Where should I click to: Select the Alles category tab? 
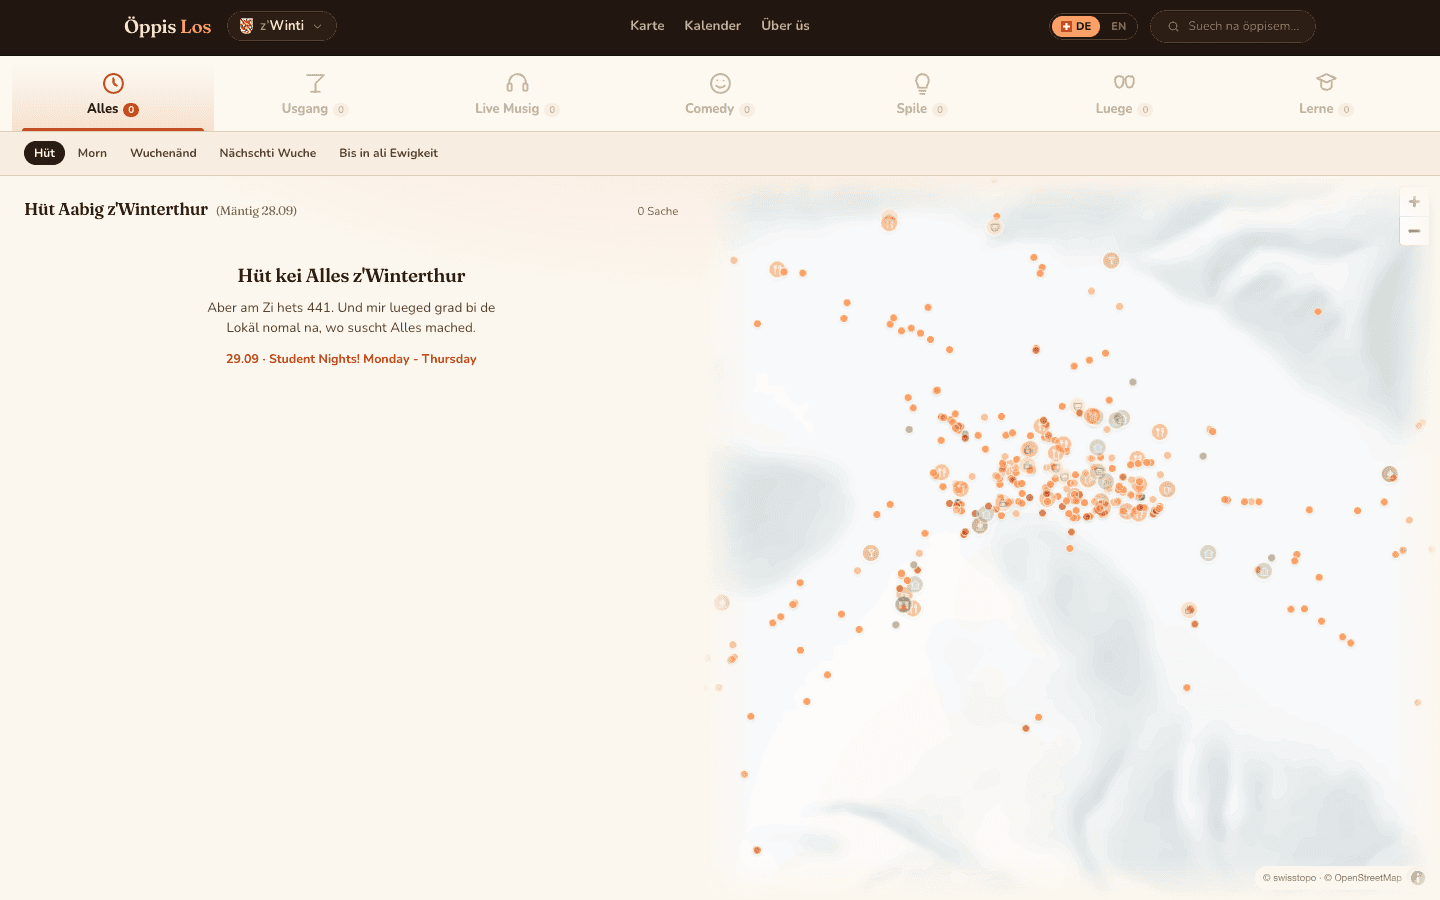[113, 95]
